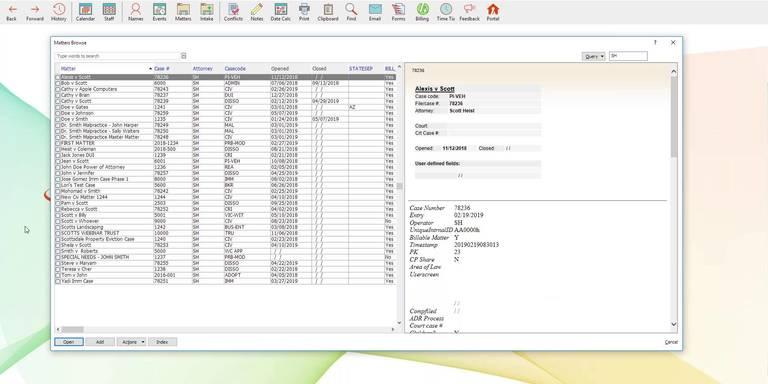Open the Query dropdown
768x384 pixels.
pos(593,56)
